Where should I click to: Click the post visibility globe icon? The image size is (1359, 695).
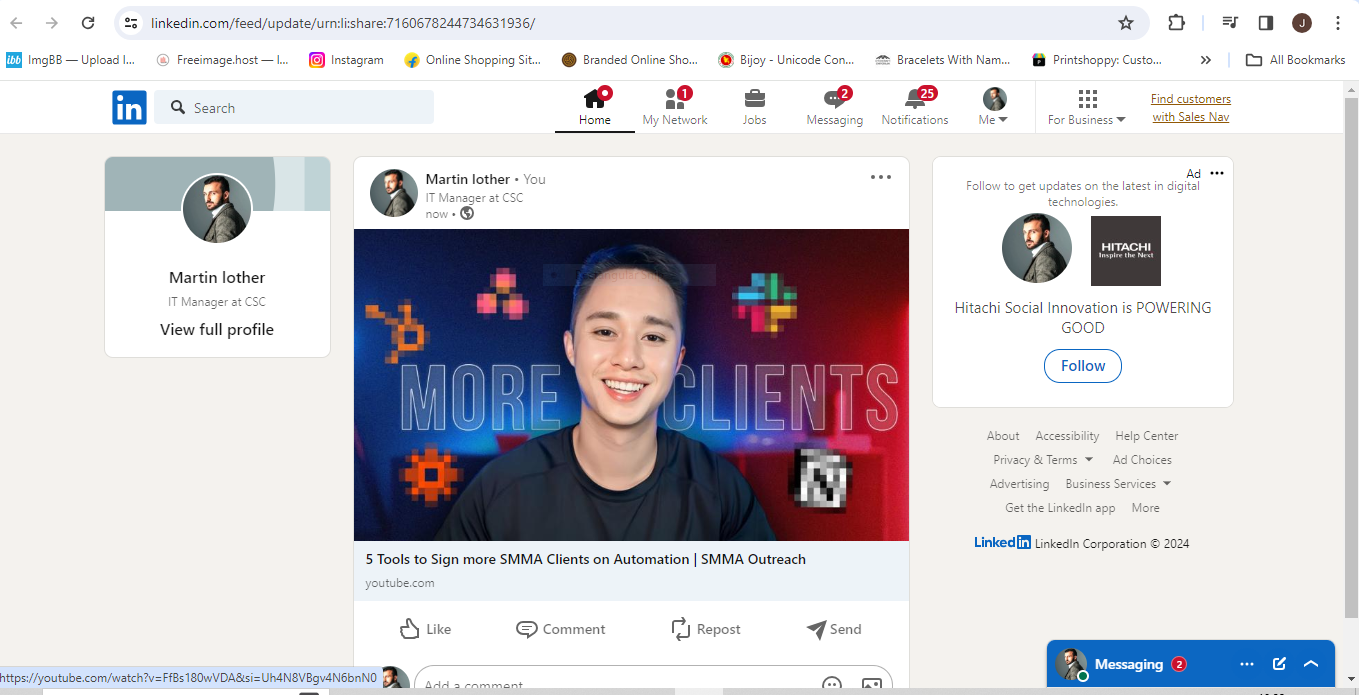467,214
